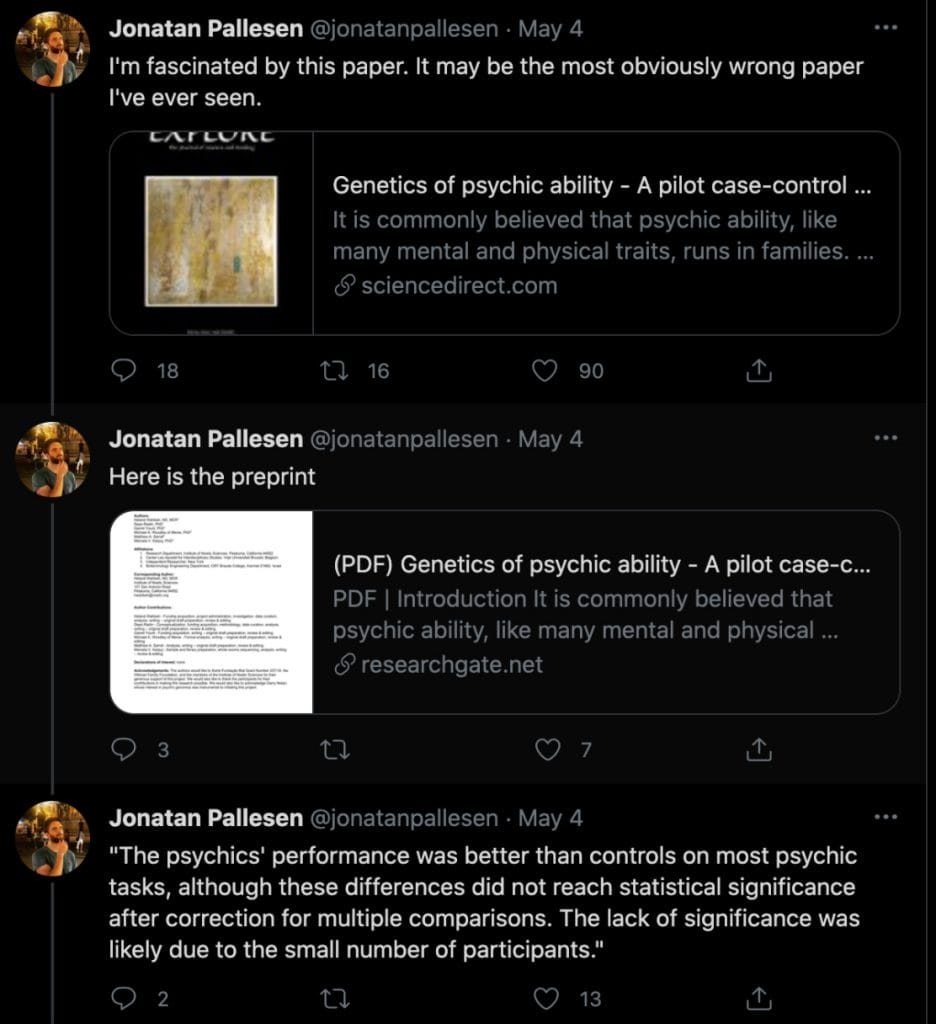Screen dimensions: 936x1024
Task: Share the first tweet via the share icon
Action: pyautogui.click(x=760, y=370)
